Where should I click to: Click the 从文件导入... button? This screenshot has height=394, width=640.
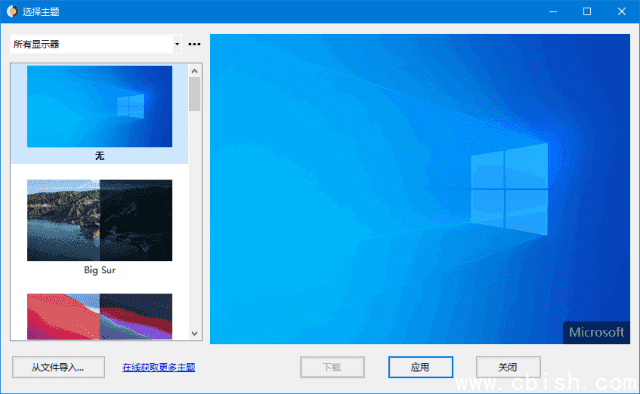point(58,367)
